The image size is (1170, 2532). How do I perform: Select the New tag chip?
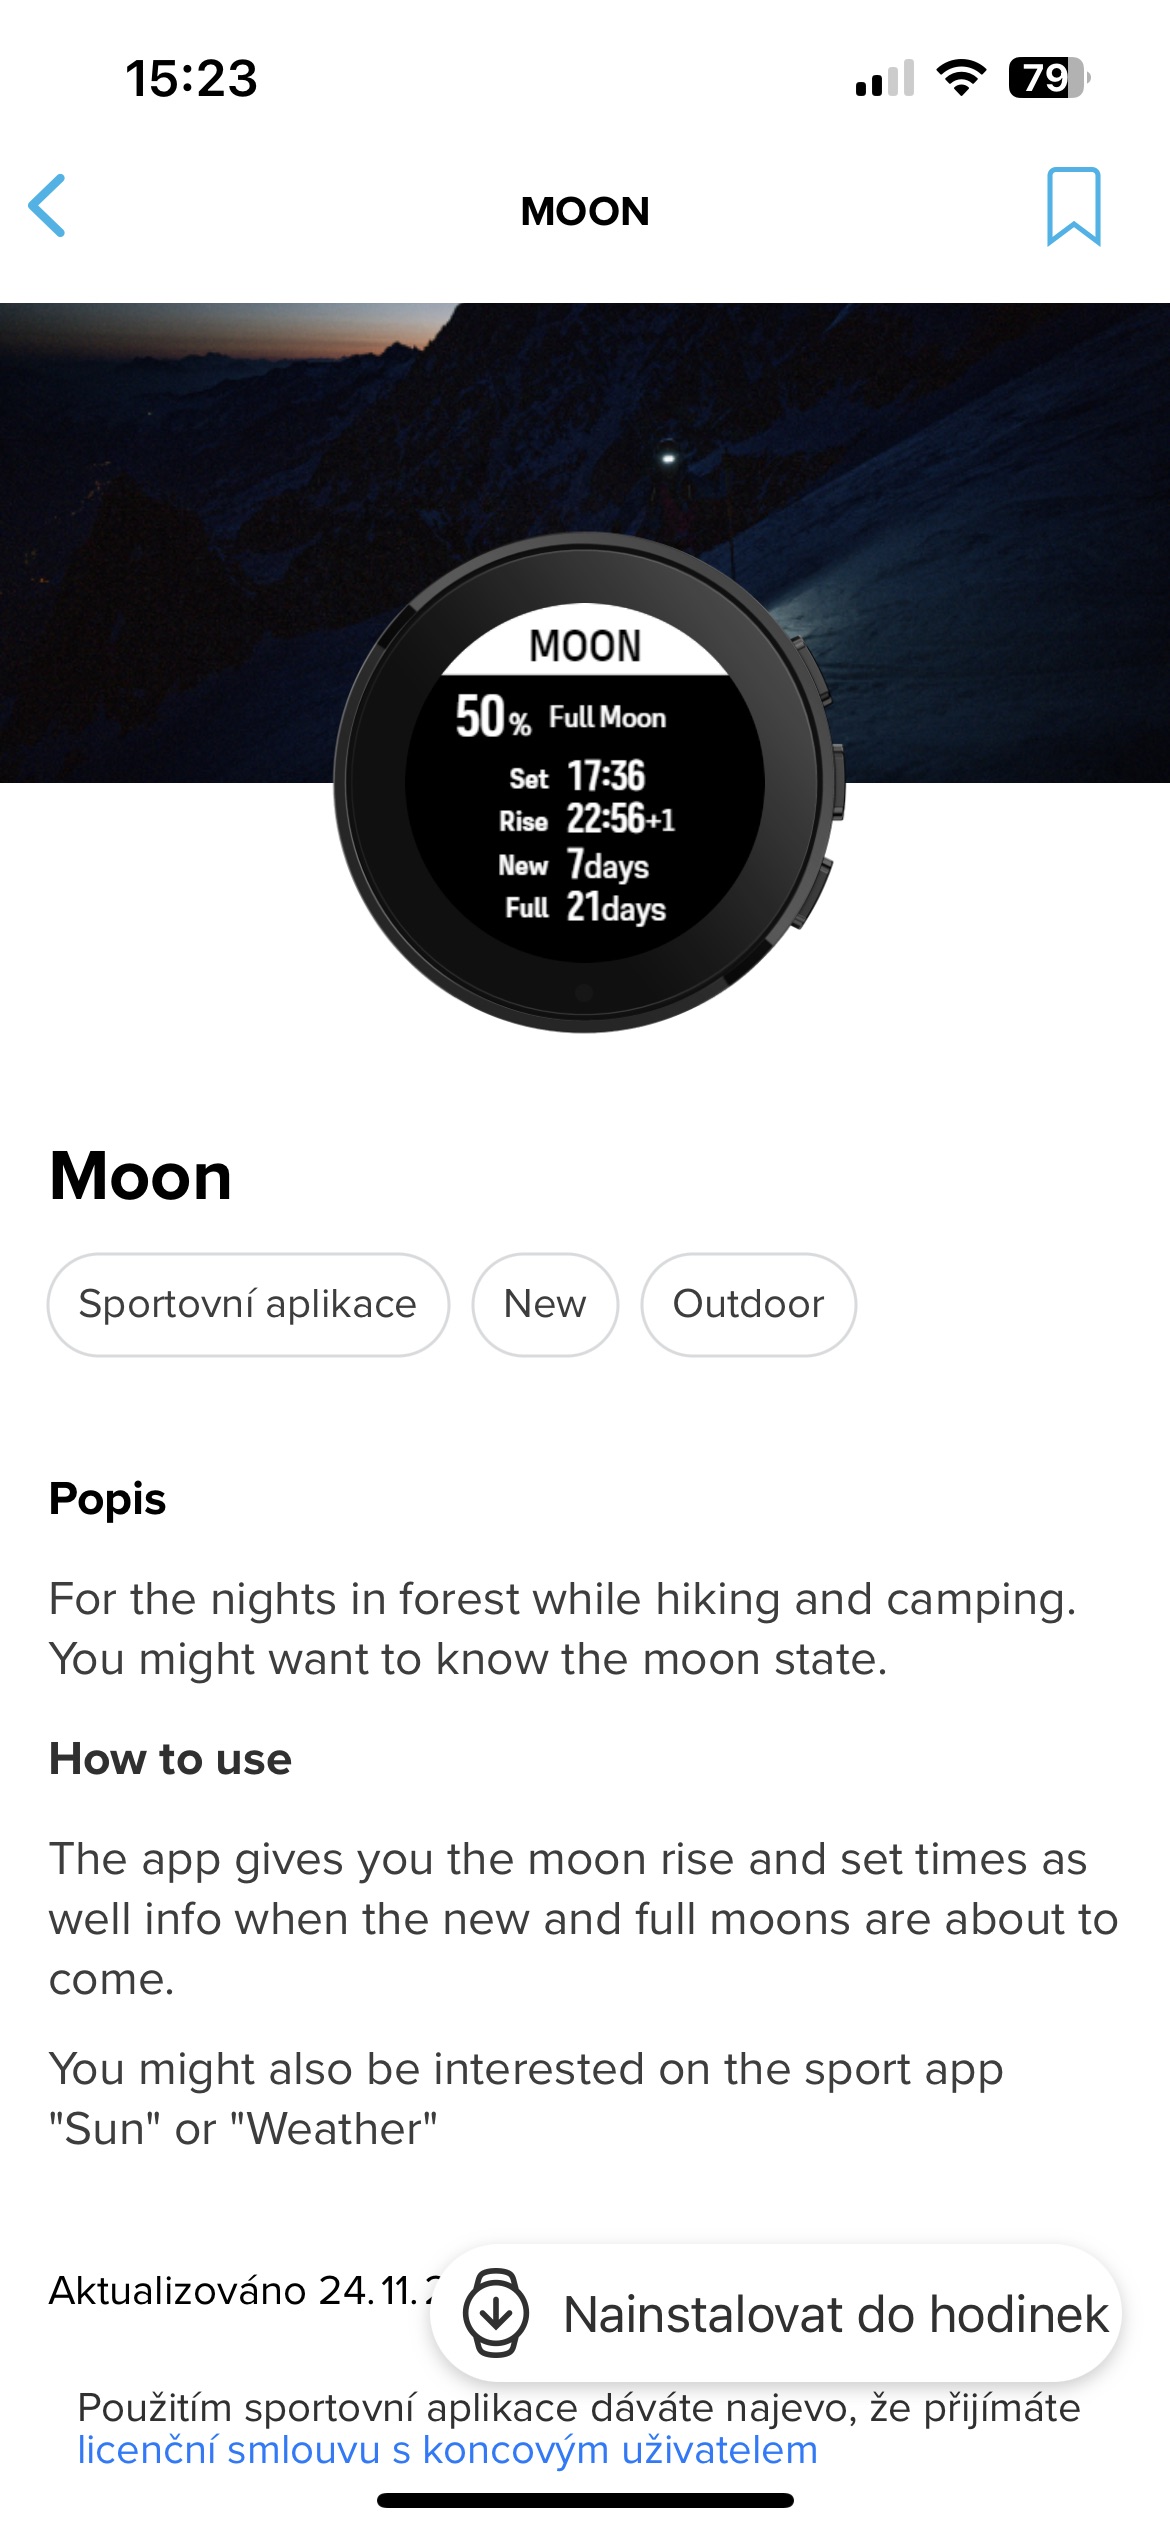545,1304
